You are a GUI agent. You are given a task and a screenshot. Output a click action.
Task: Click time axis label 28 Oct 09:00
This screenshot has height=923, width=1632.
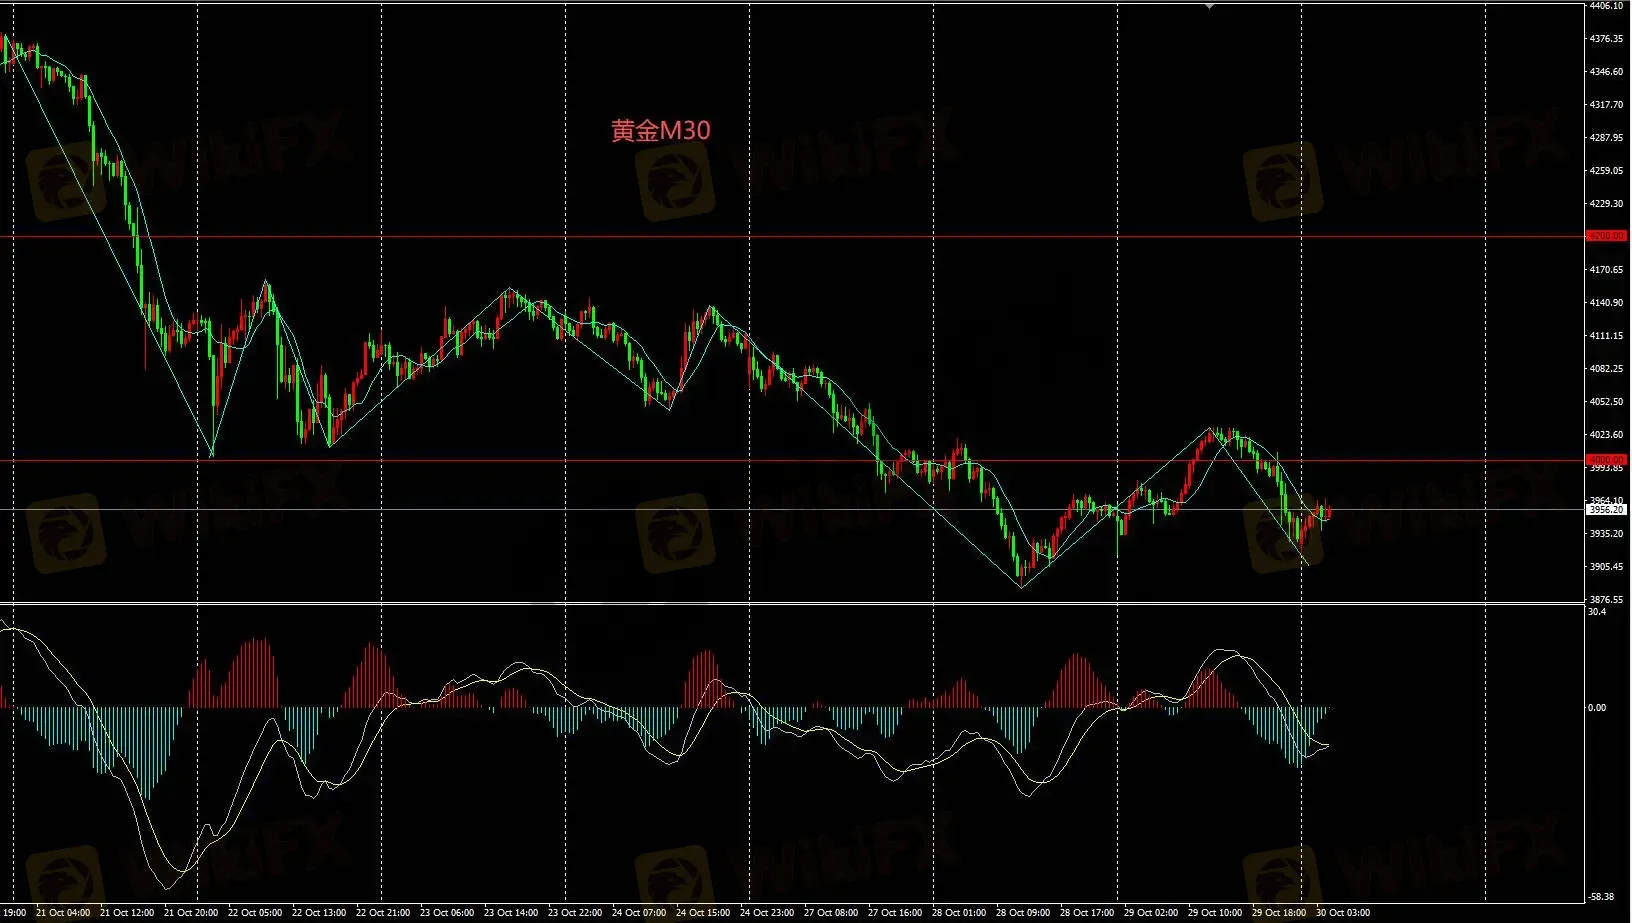[1023, 913]
